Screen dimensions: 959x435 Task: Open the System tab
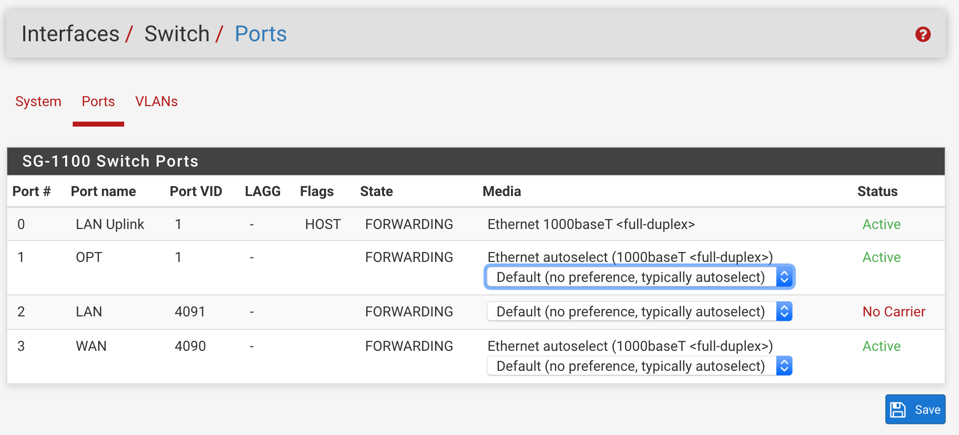click(38, 102)
